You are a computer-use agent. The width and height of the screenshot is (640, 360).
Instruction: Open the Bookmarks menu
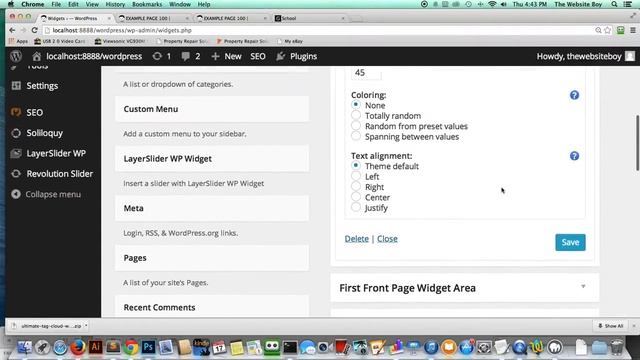click(147, 4)
